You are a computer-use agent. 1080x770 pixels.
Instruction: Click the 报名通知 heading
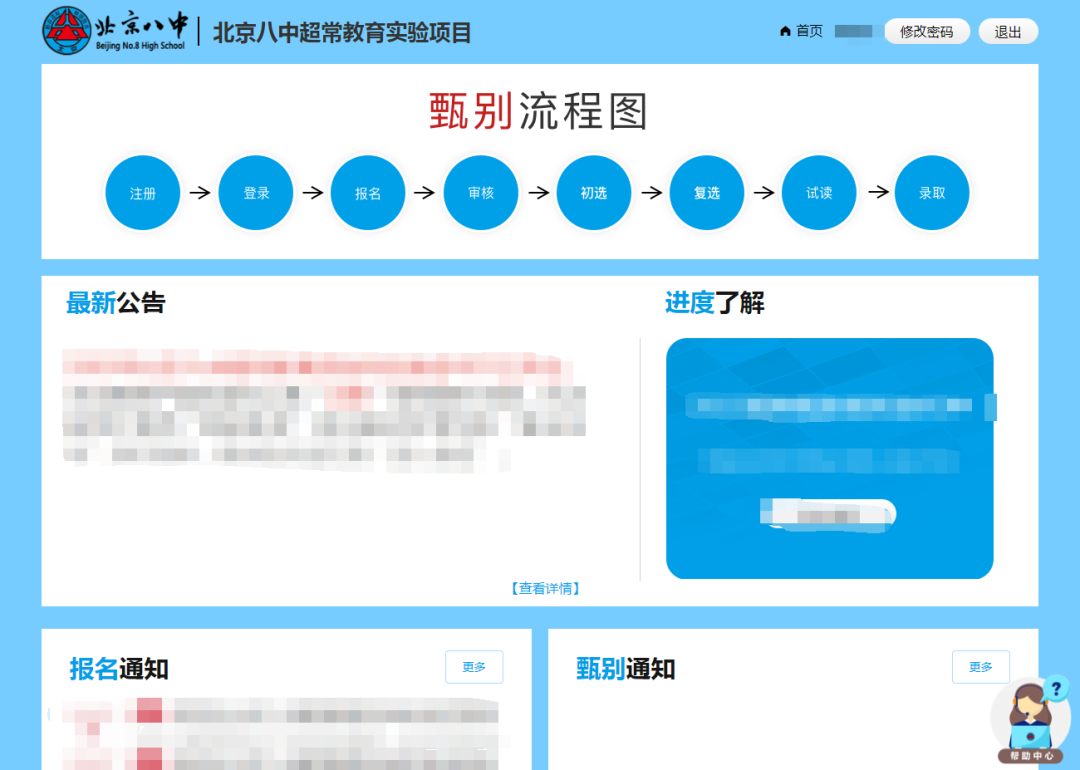(x=119, y=669)
